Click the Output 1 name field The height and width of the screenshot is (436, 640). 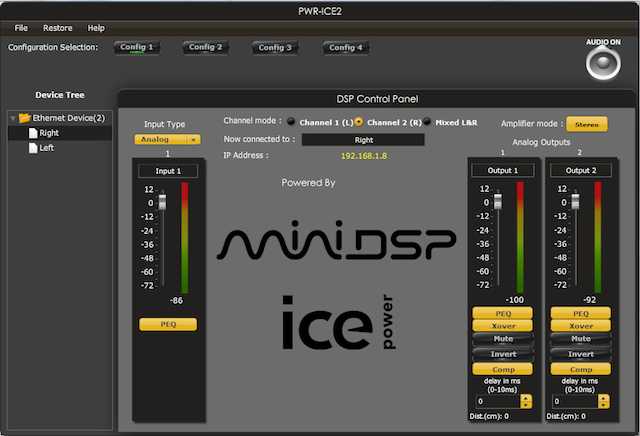click(503, 170)
